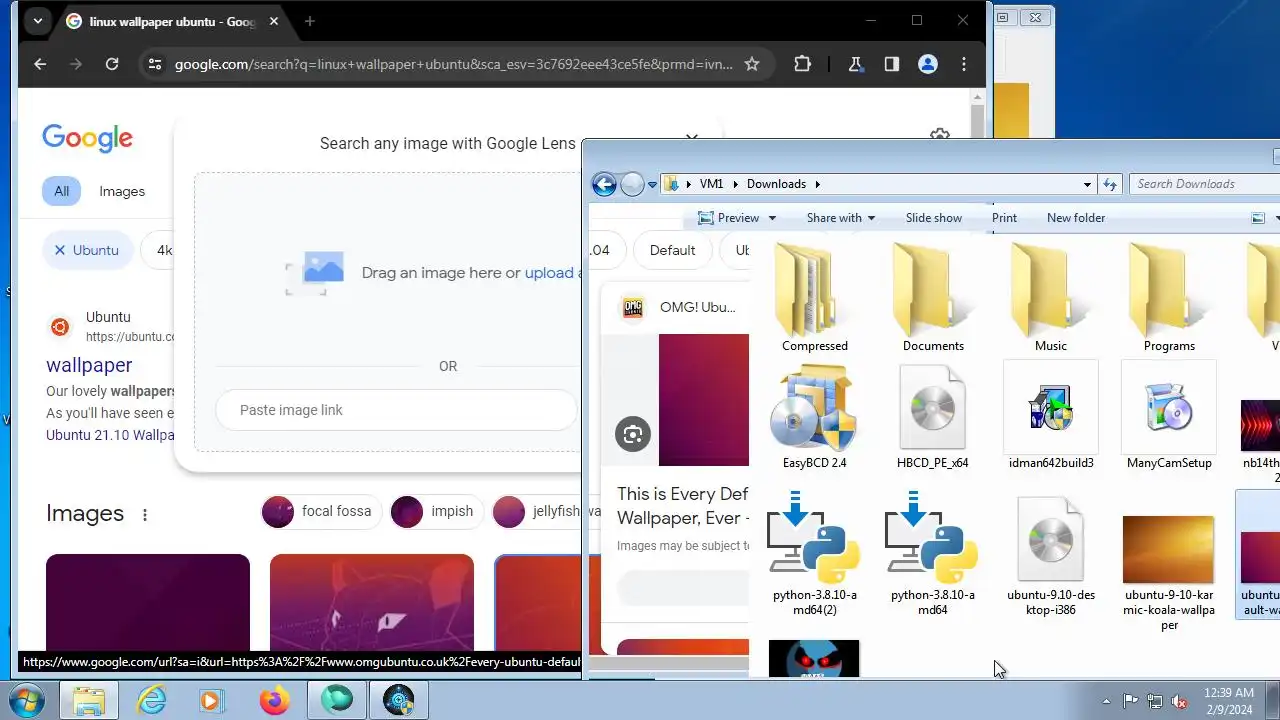Screen dimensions: 1280x720
Task: Open Windows Start menu orb
Action: (x=27, y=700)
